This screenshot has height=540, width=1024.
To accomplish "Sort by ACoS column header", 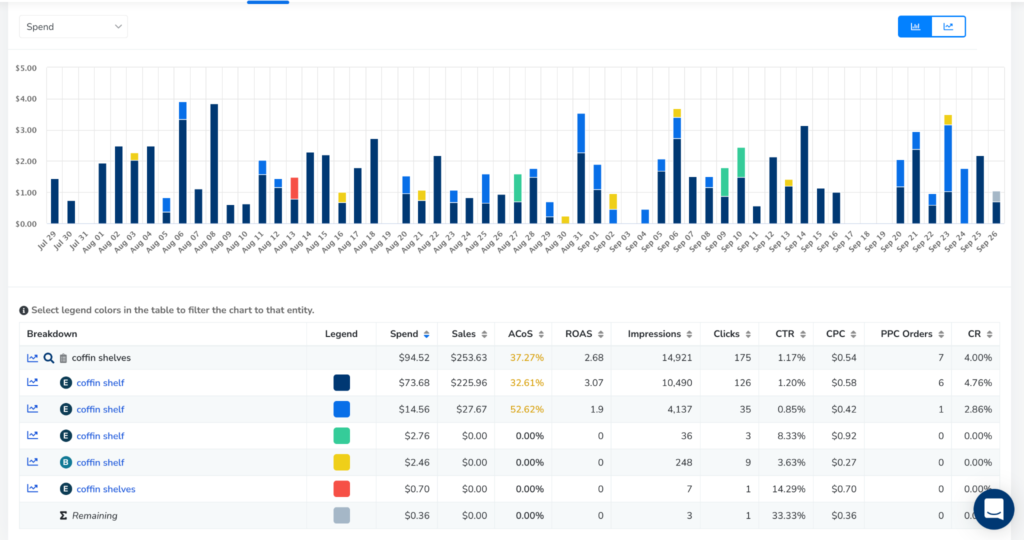I will pyautogui.click(x=524, y=334).
